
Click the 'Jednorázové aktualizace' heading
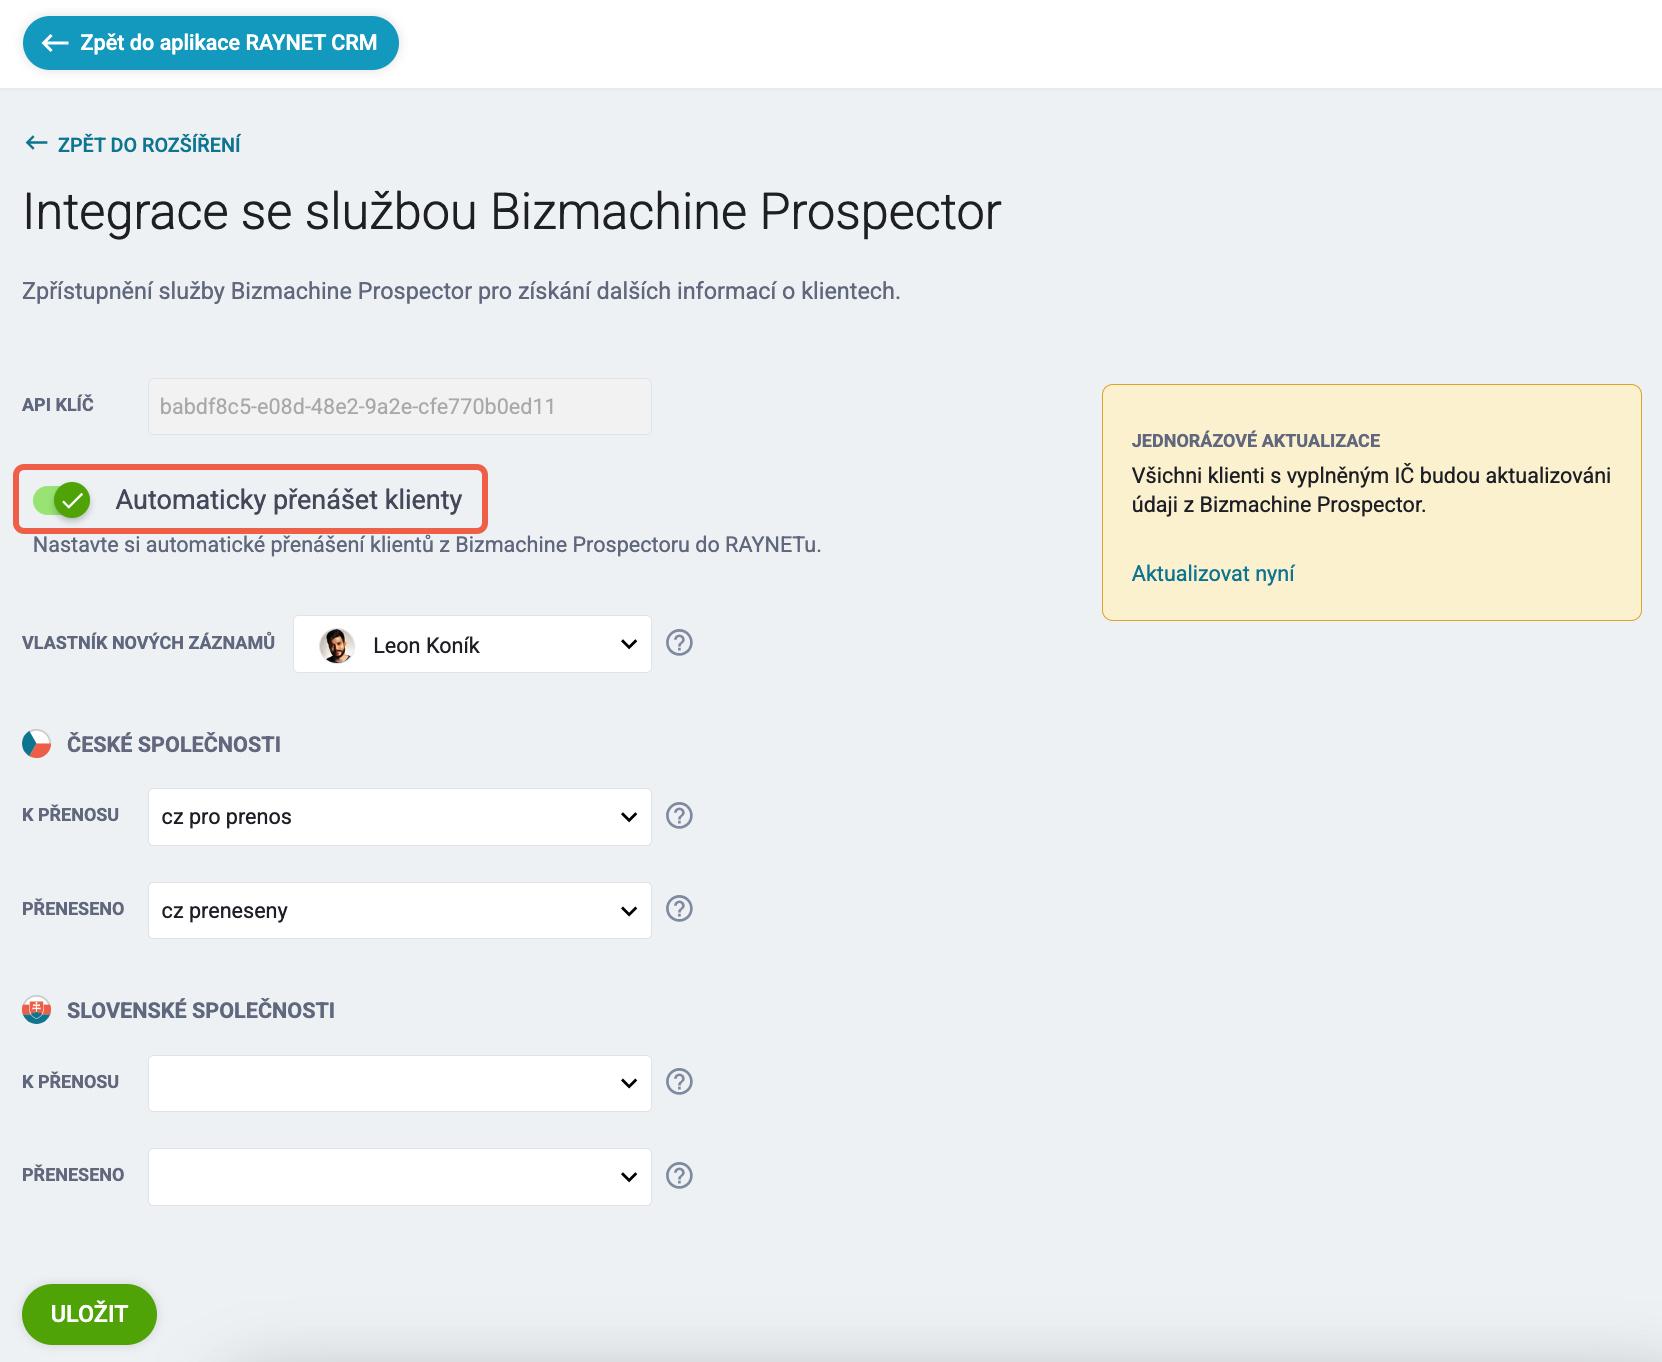point(1256,441)
